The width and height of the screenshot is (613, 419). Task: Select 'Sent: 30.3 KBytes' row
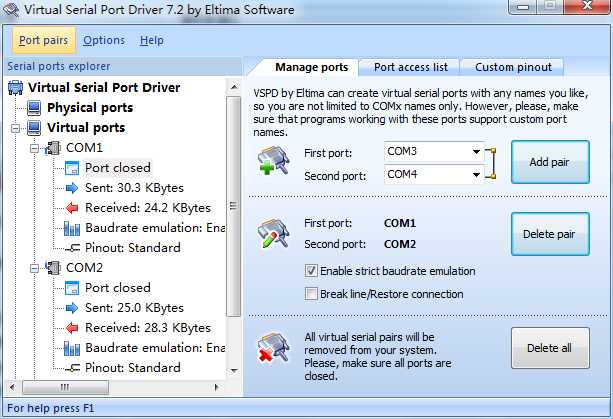[x=134, y=188]
